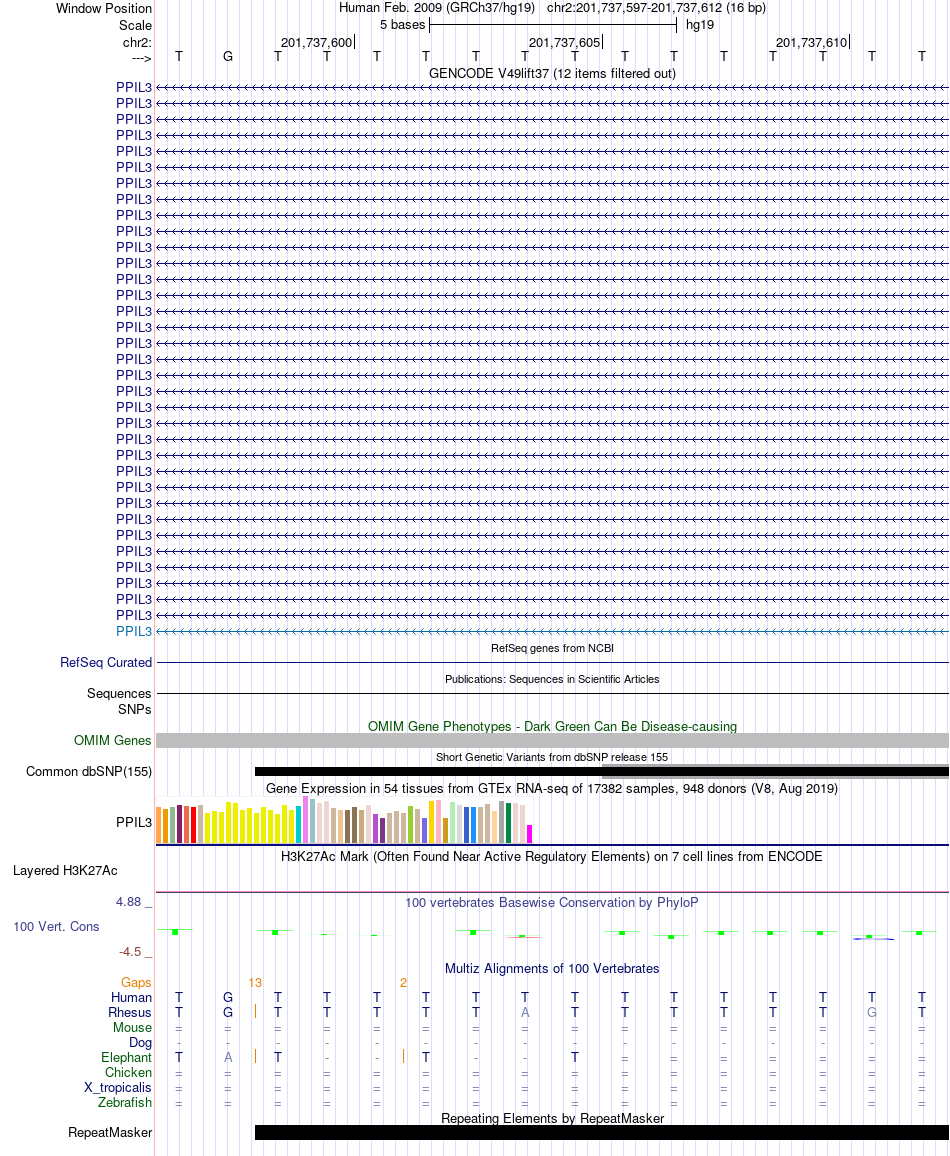
Task: Click the '5 bases' scale bar label
Action: (402, 24)
